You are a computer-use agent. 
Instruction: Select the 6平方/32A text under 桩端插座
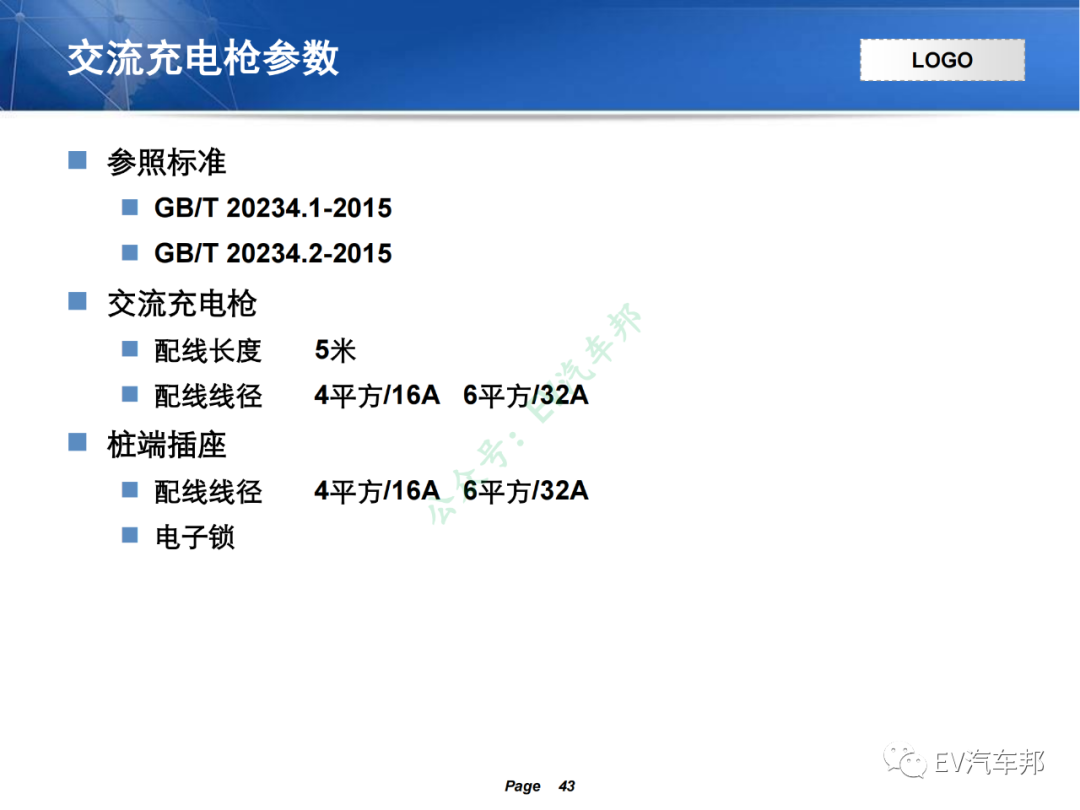pyautogui.click(x=528, y=490)
